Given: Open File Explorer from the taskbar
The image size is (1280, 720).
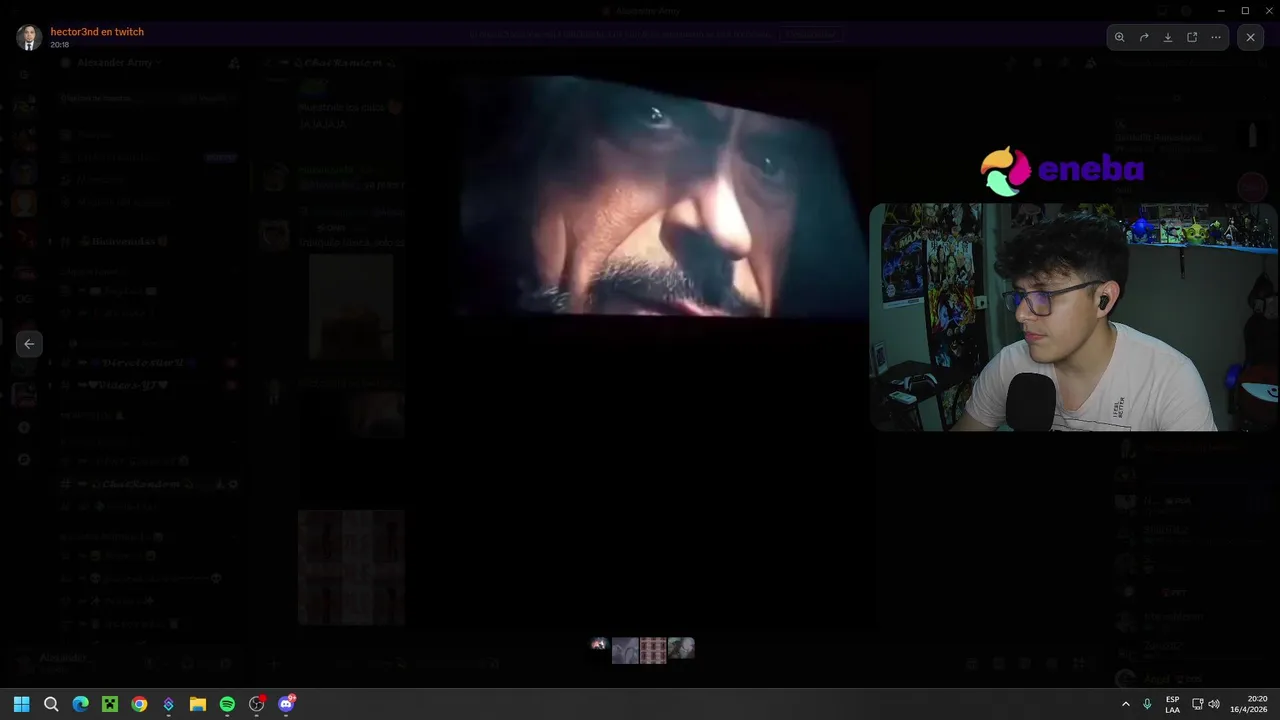Looking at the screenshot, I should coord(198,704).
